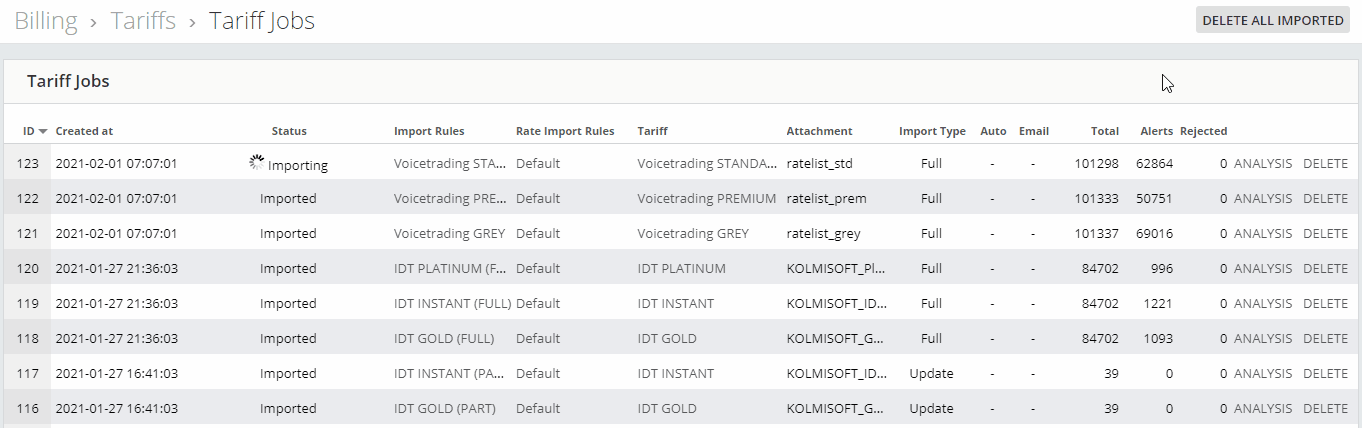This screenshot has width=1362, height=428.
Task: Go to Tariffs breadcrumb
Action: 143,20
